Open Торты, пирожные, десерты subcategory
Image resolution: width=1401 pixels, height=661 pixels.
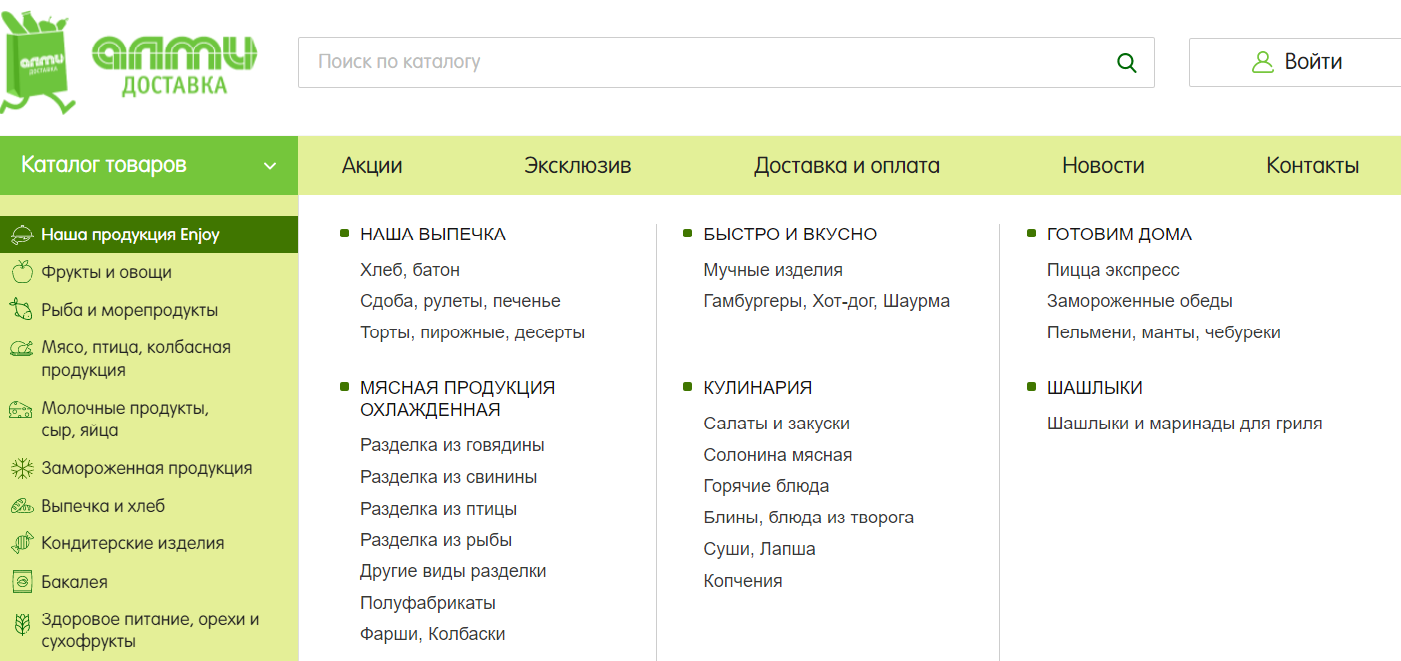click(x=472, y=332)
